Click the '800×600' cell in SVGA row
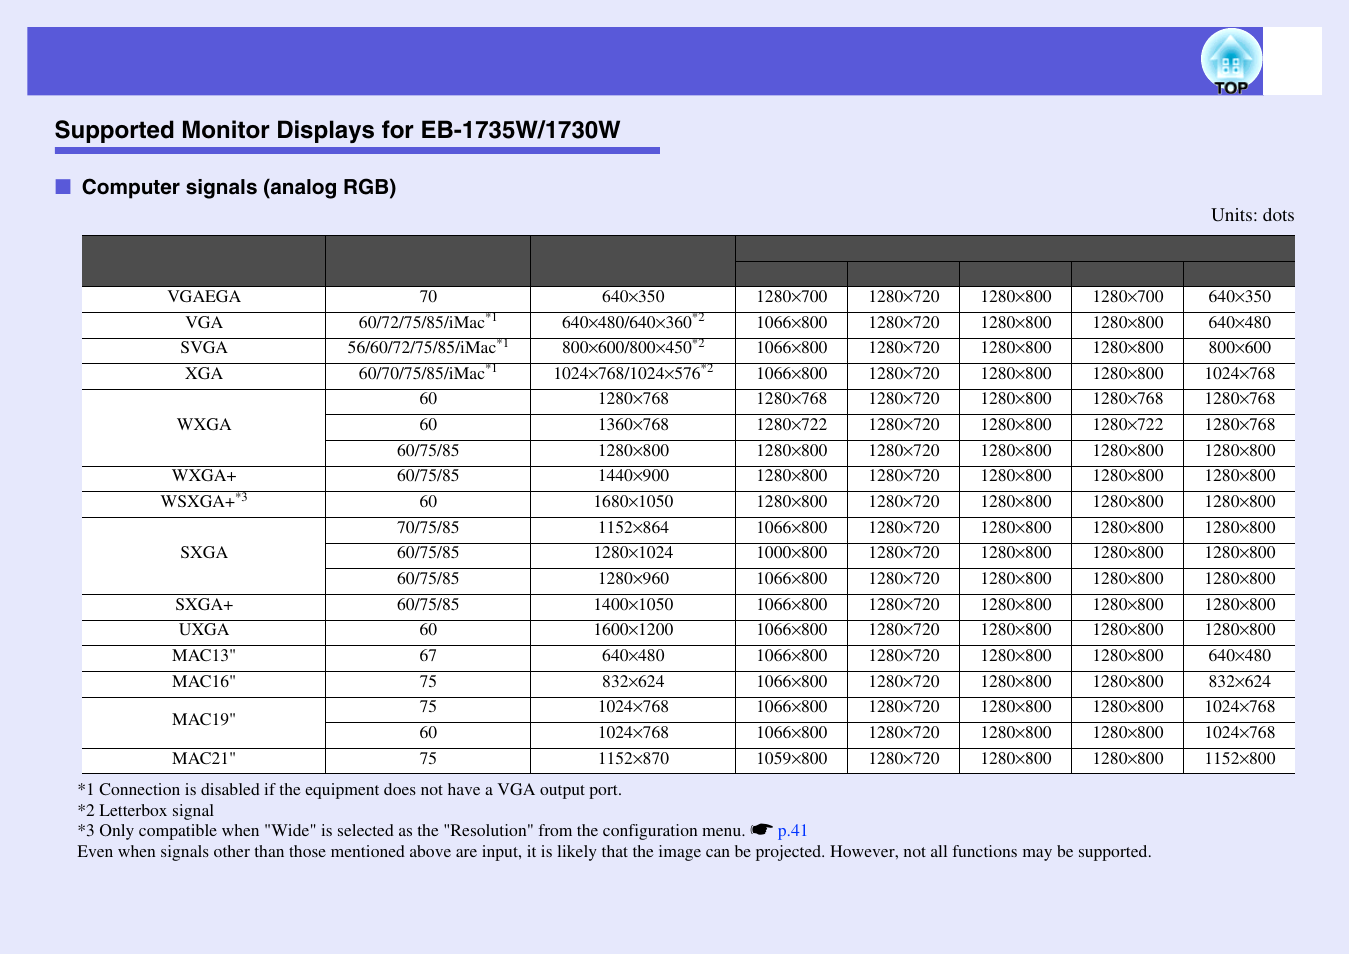This screenshot has height=954, width=1350. pyautogui.click(x=1240, y=348)
